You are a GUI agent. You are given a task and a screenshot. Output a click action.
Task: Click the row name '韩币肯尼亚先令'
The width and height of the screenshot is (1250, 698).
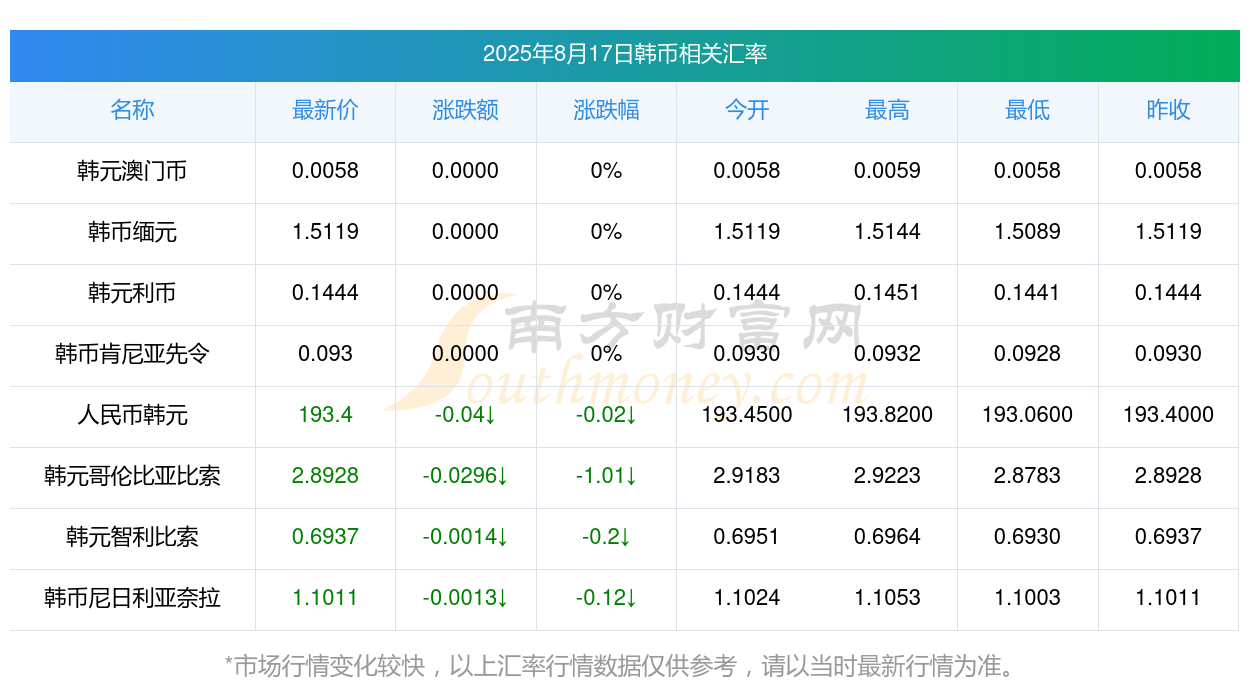(132, 354)
